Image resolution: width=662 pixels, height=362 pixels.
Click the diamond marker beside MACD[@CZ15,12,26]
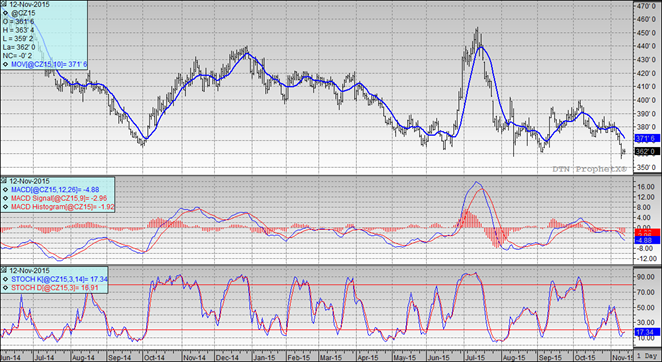[5, 190]
